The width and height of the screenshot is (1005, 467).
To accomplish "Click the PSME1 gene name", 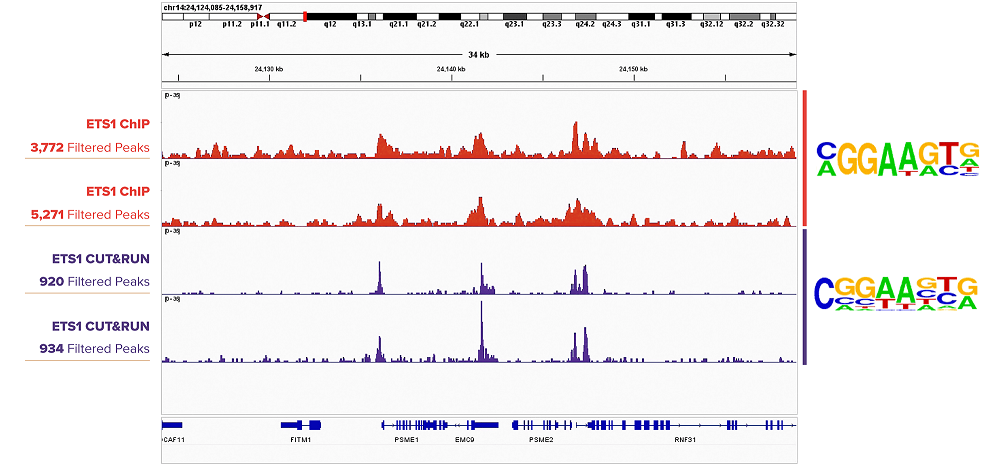I will 406,440.
